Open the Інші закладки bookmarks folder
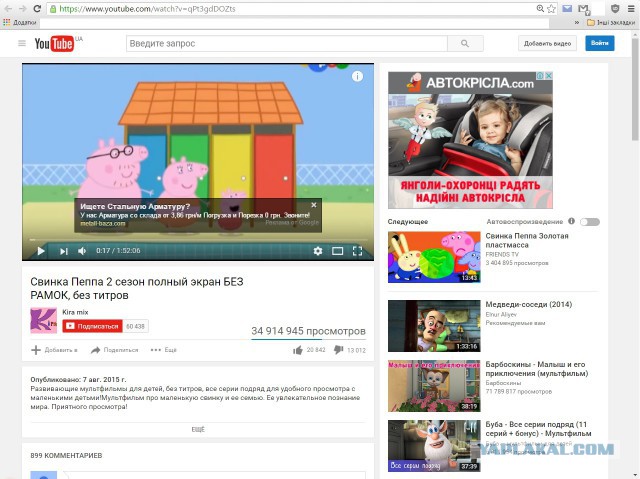This screenshot has width=640, height=479. pyautogui.click(x=611, y=22)
